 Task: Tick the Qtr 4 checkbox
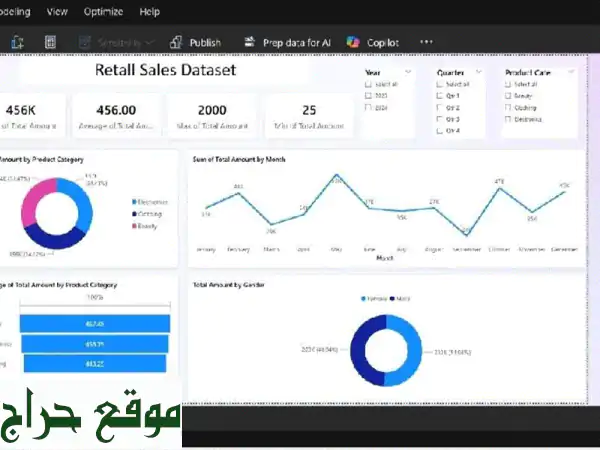[x=440, y=131]
